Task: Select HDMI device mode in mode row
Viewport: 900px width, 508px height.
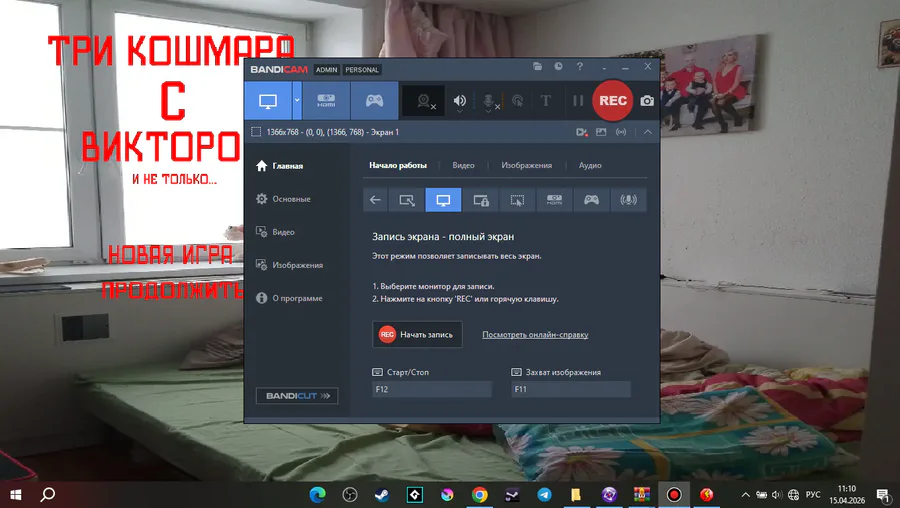Action: pyautogui.click(x=554, y=200)
